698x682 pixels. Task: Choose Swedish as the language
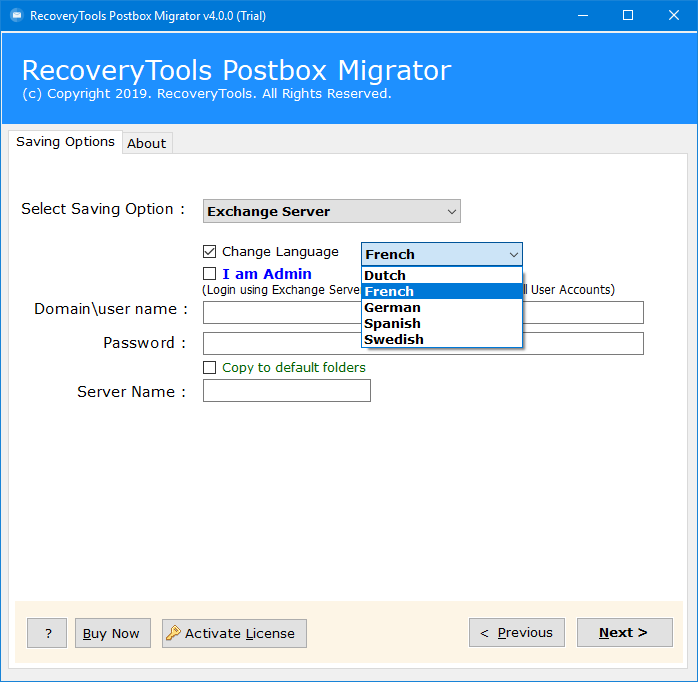[x=441, y=339]
